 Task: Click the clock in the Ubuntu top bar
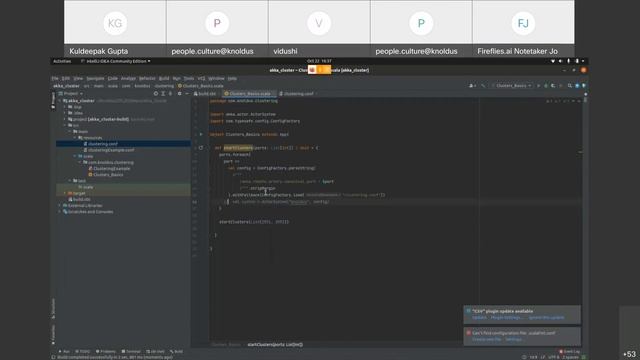tap(319, 61)
